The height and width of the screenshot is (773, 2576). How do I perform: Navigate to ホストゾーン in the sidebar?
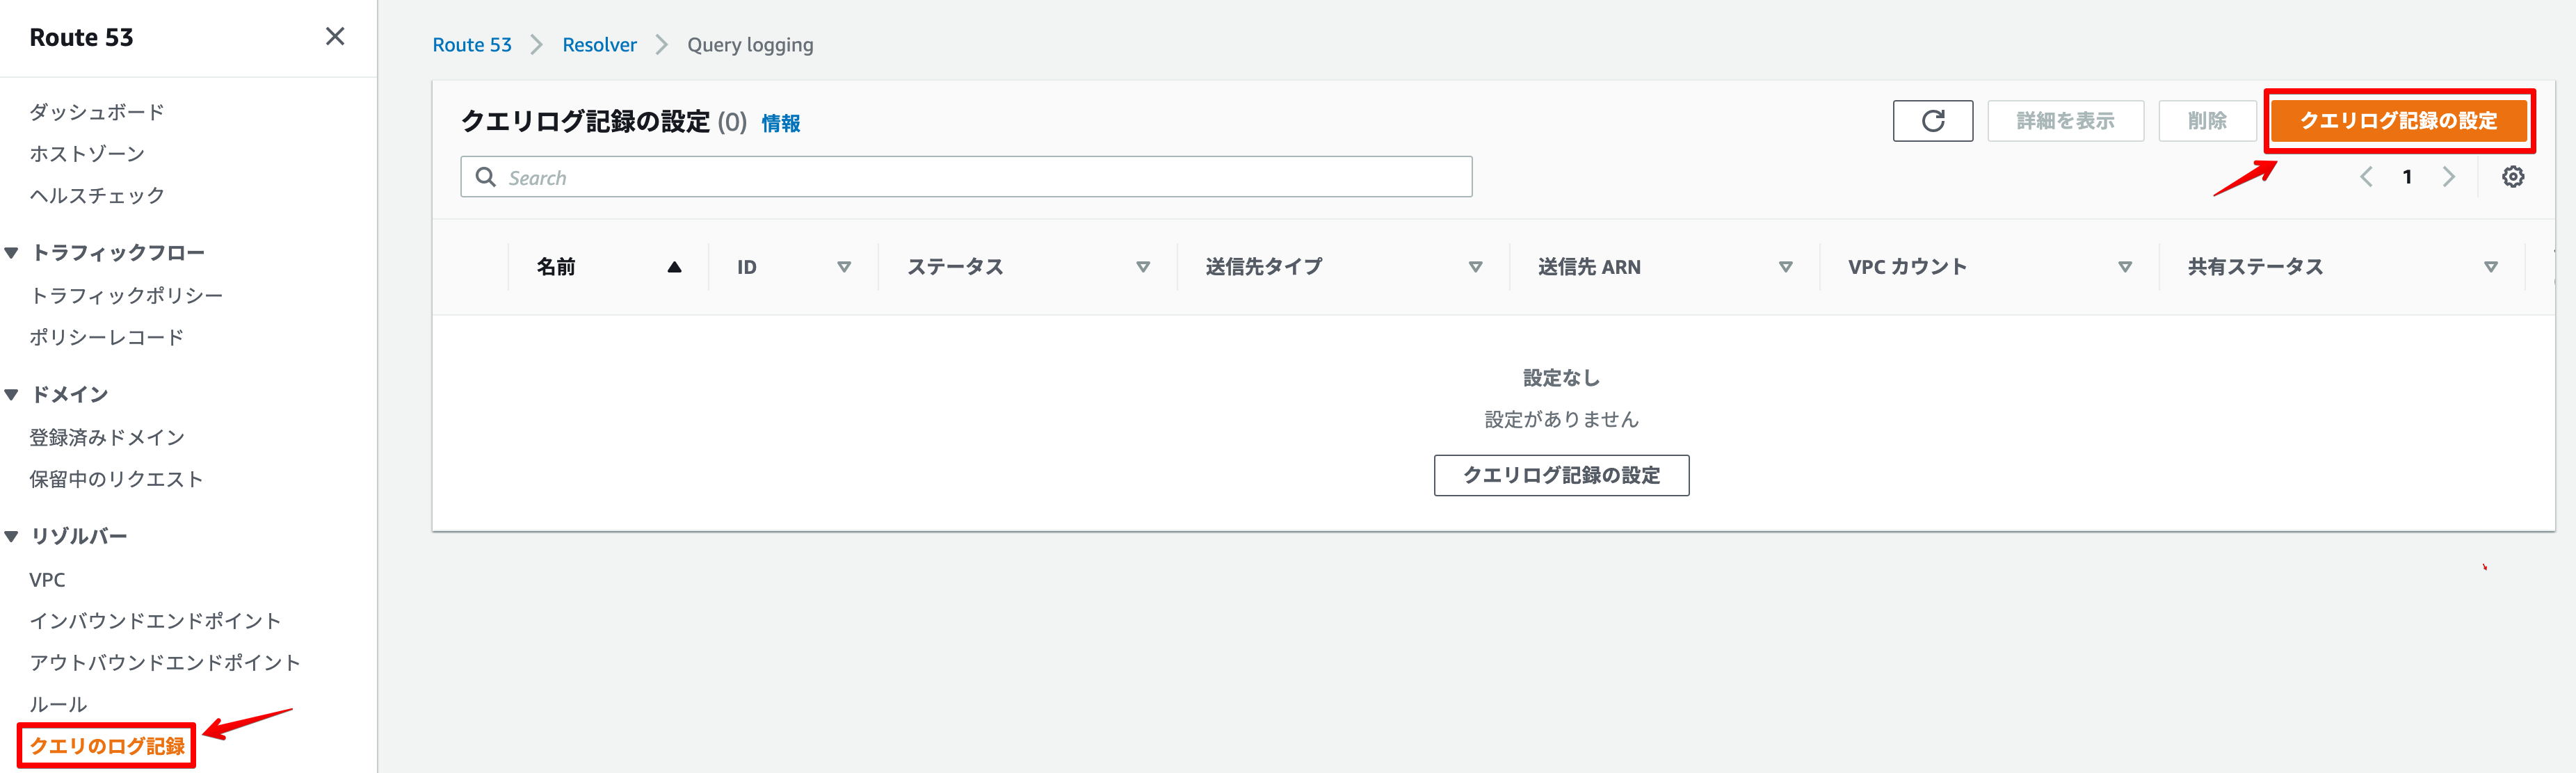click(x=86, y=153)
